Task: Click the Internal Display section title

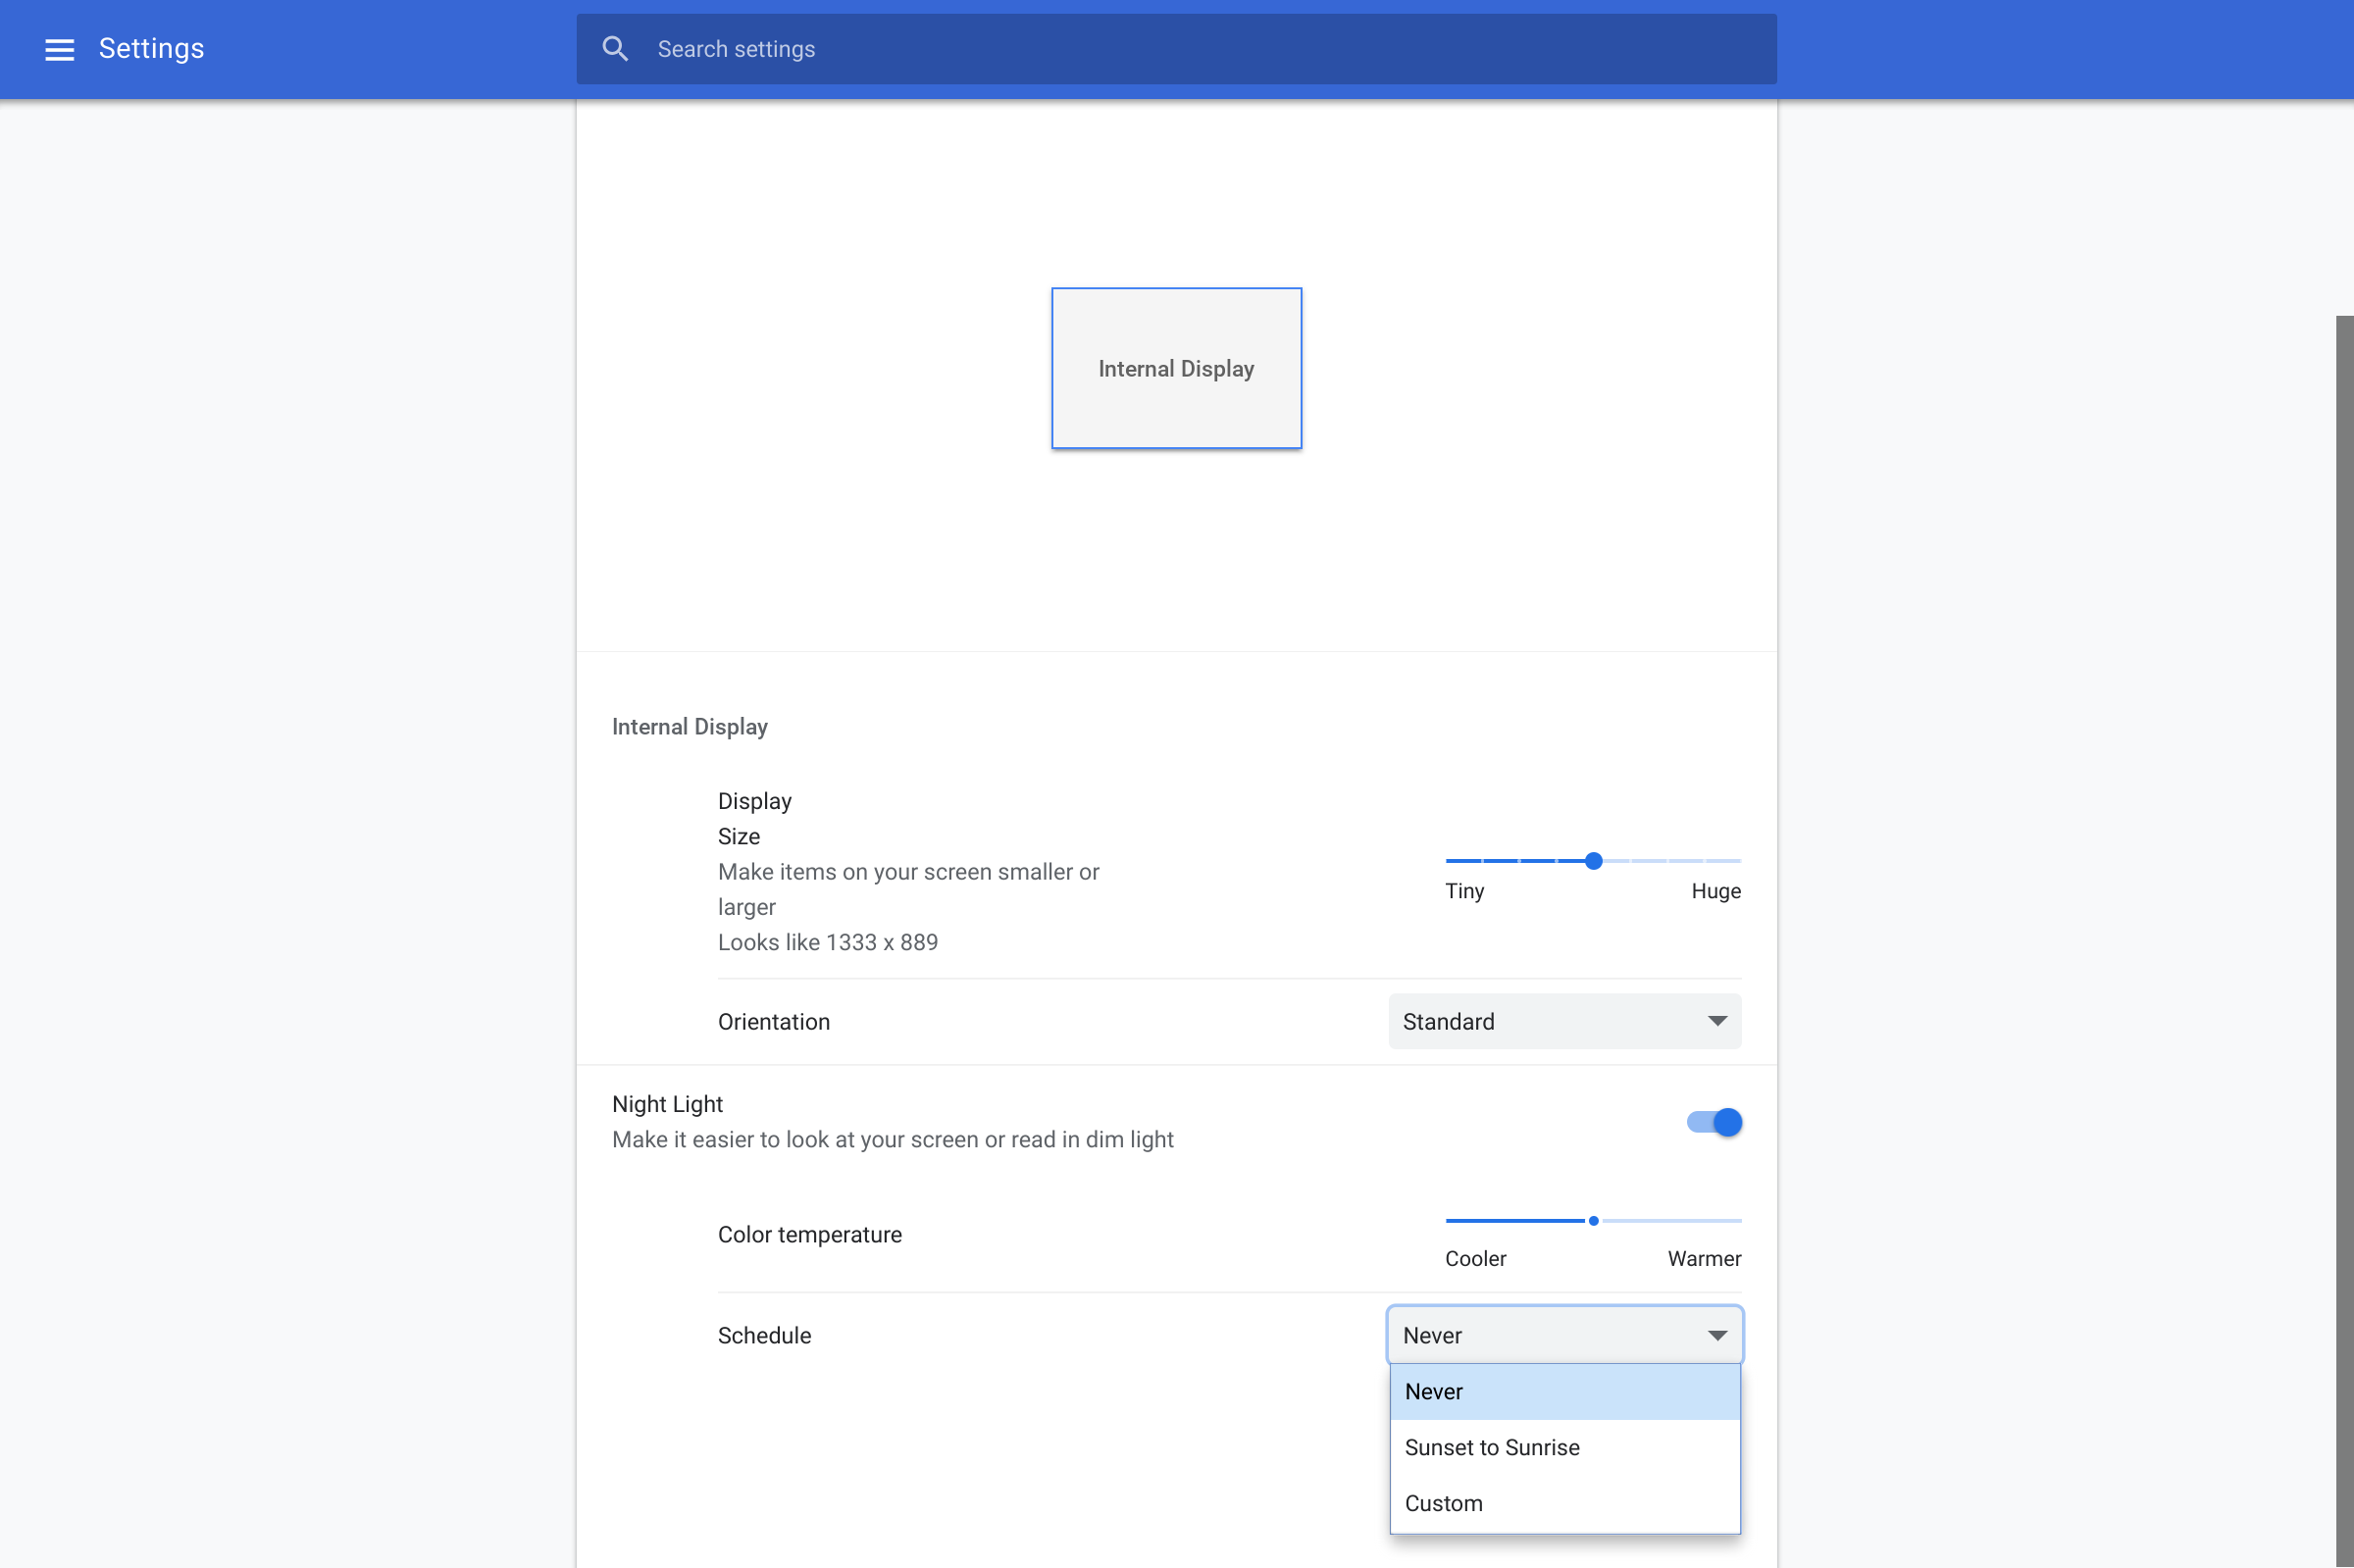Action: click(689, 726)
